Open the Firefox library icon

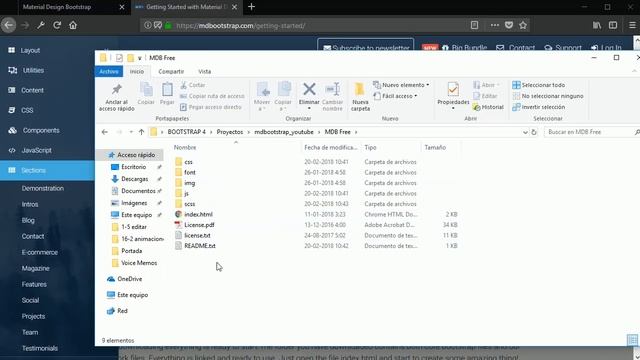click(x=597, y=25)
